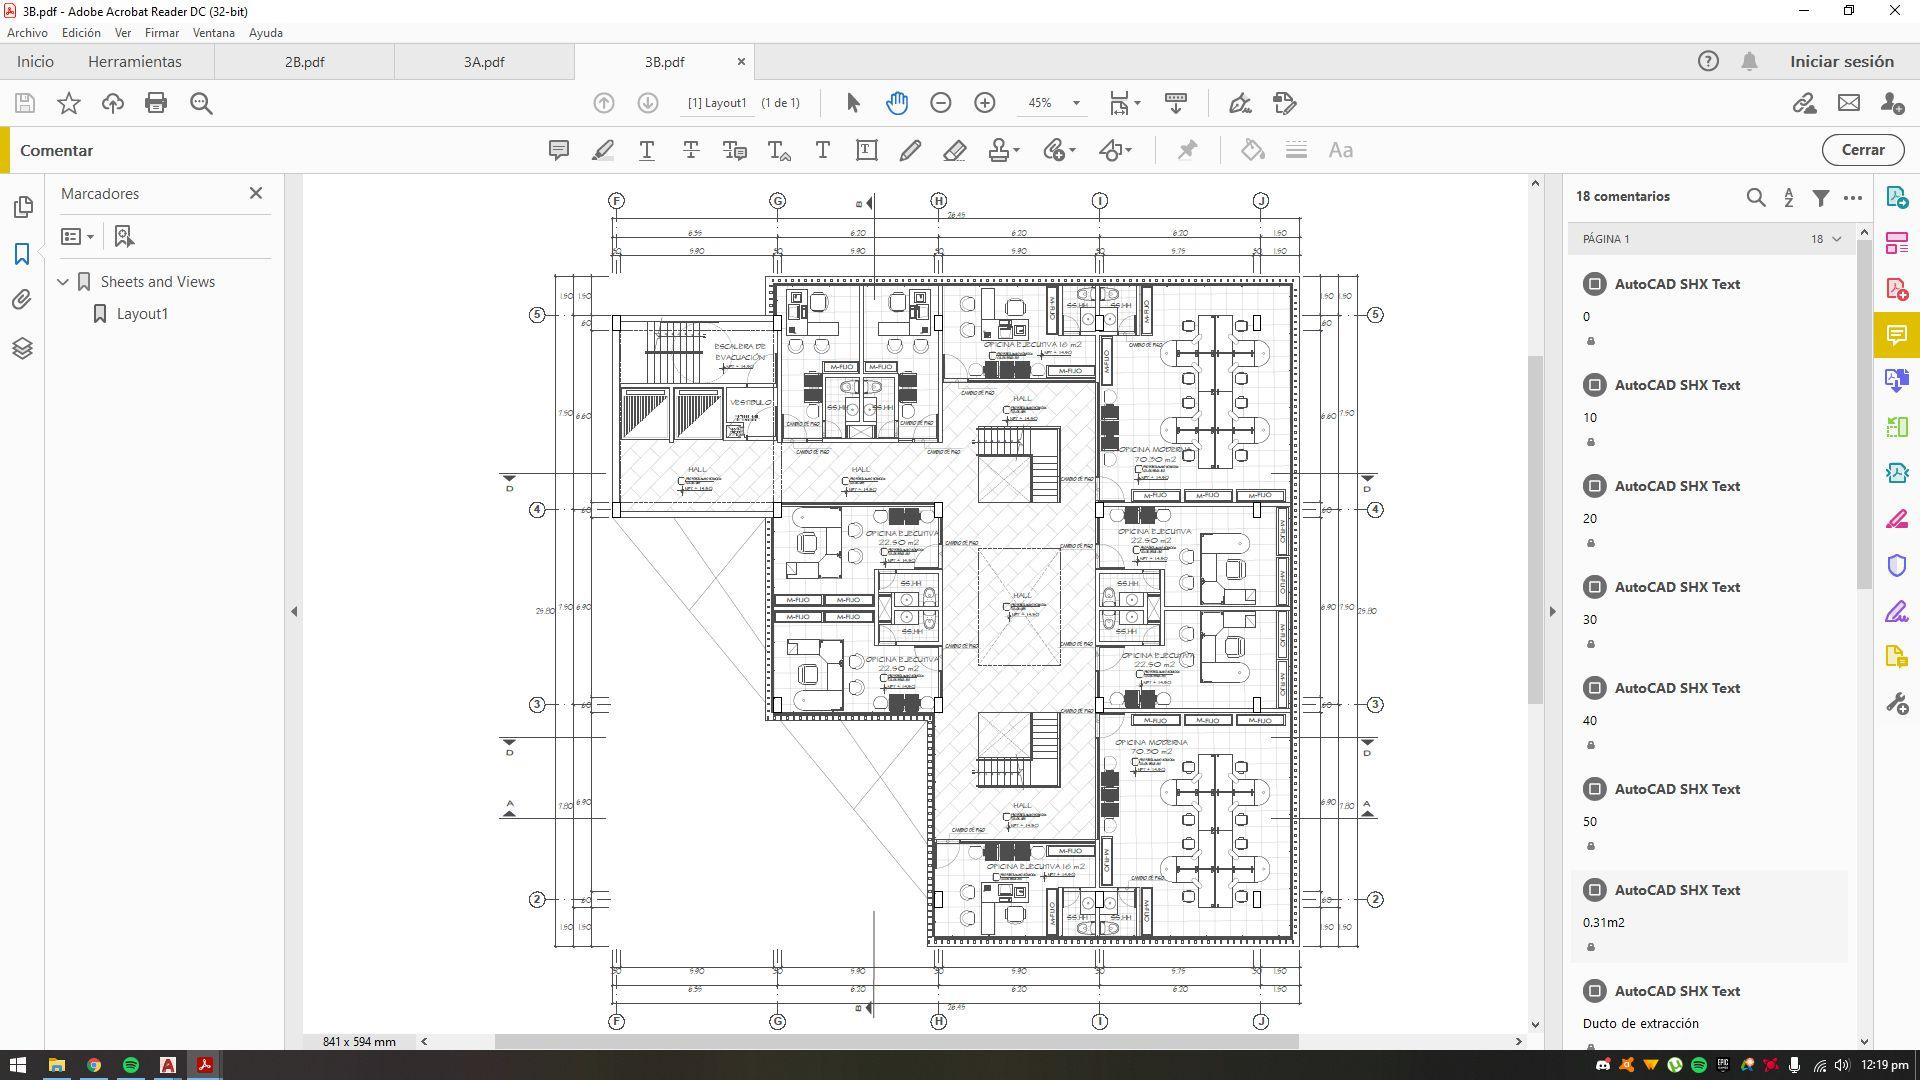This screenshot has height=1080, width=1920.
Task: Collapse Página 1 comments group
Action: pyautogui.click(x=1837, y=239)
